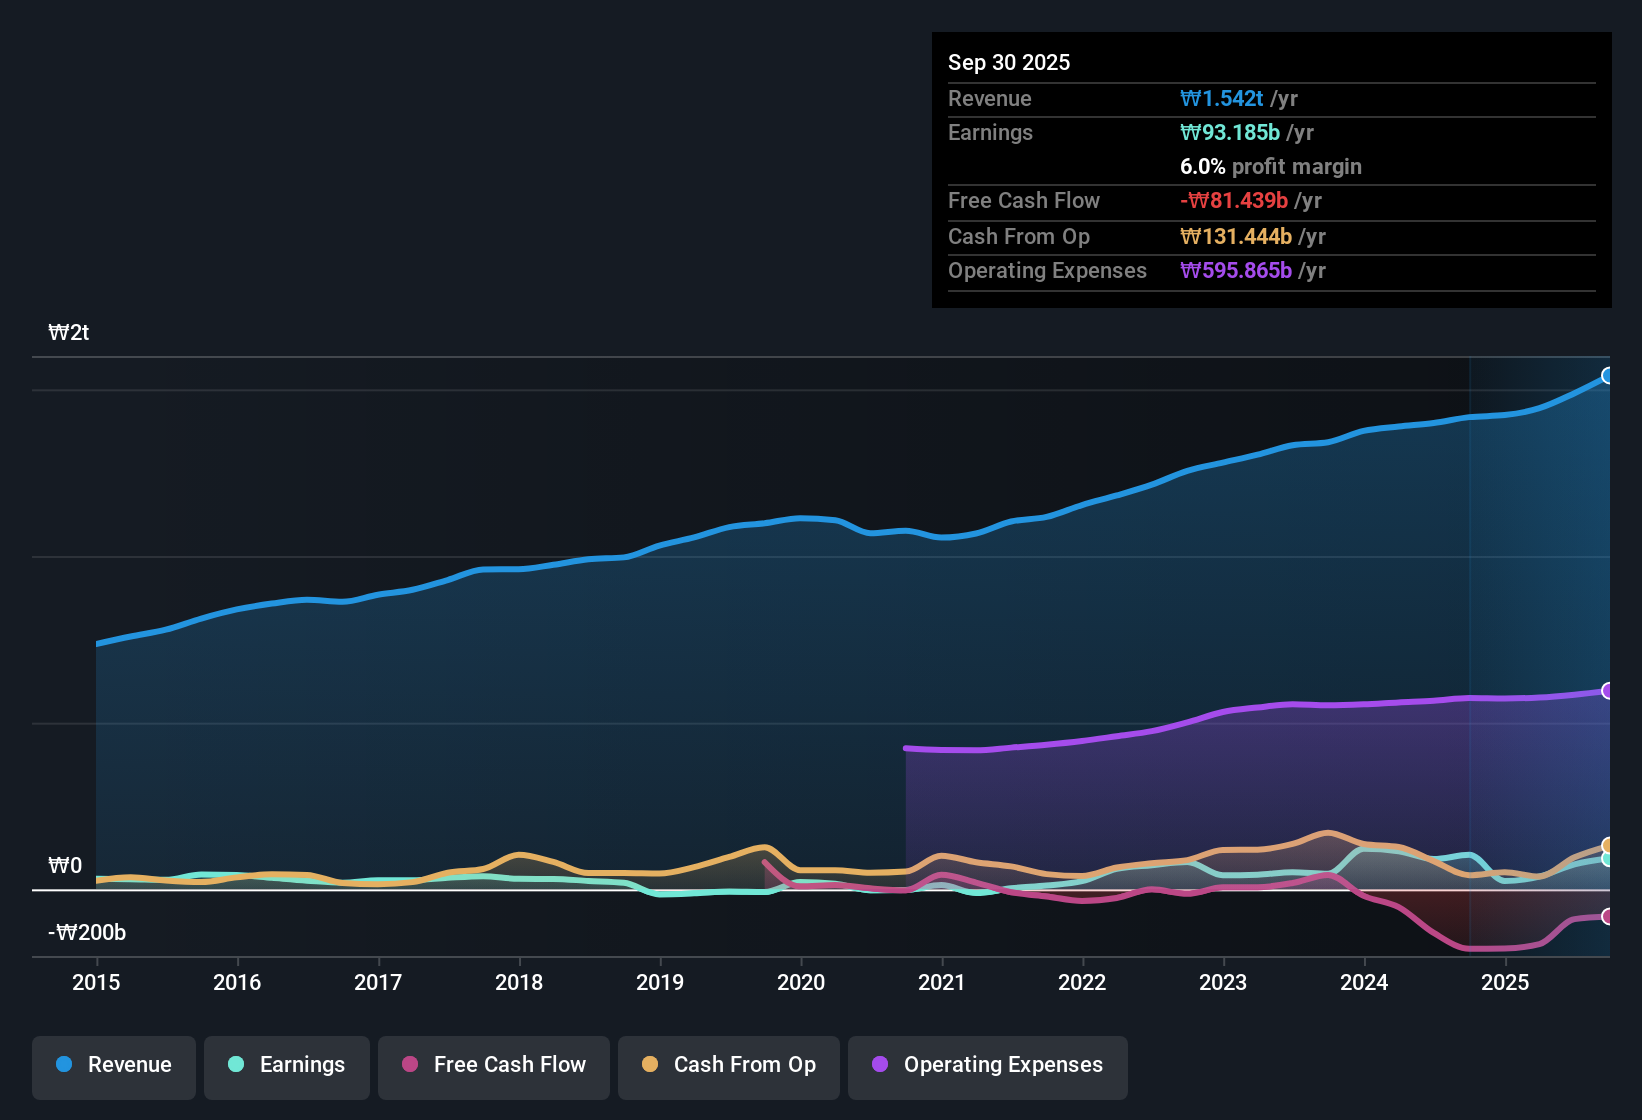Click the -₩81.439b Free Cash Flow row
The height and width of the screenshot is (1120, 1642).
[1234, 200]
